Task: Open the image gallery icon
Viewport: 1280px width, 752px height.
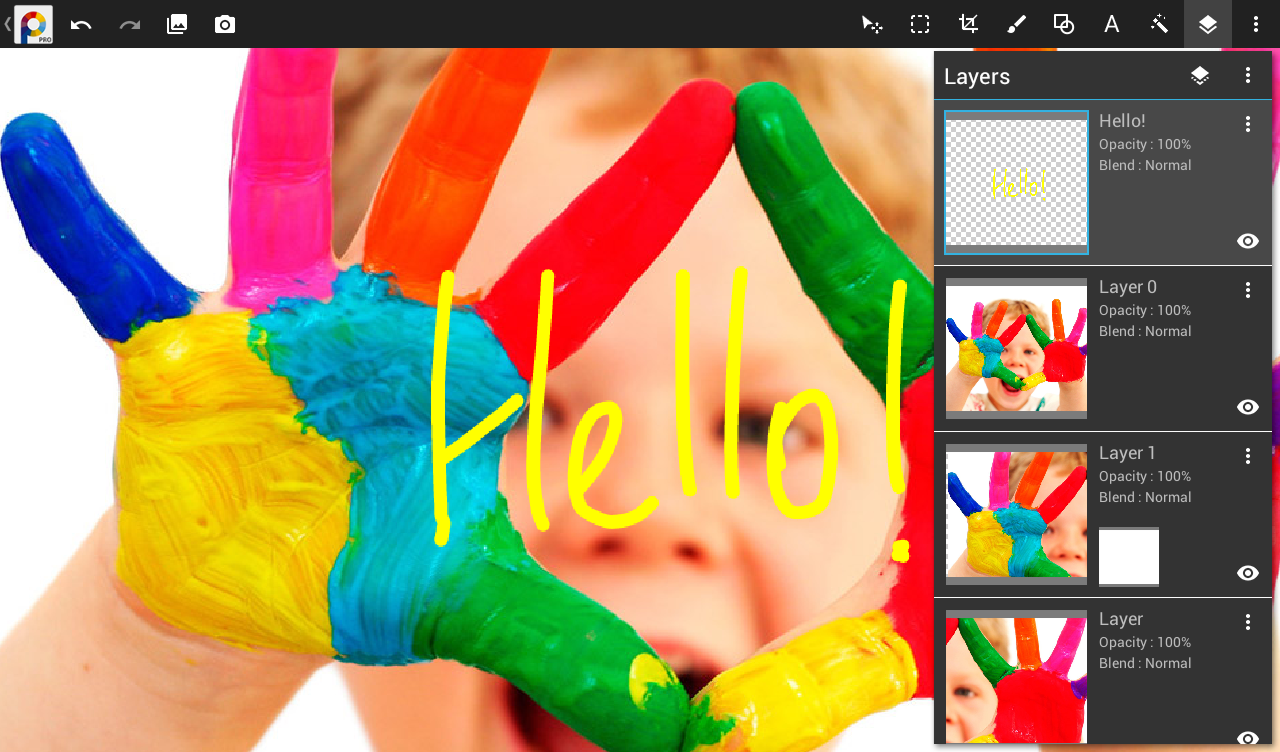Action: pyautogui.click(x=177, y=24)
